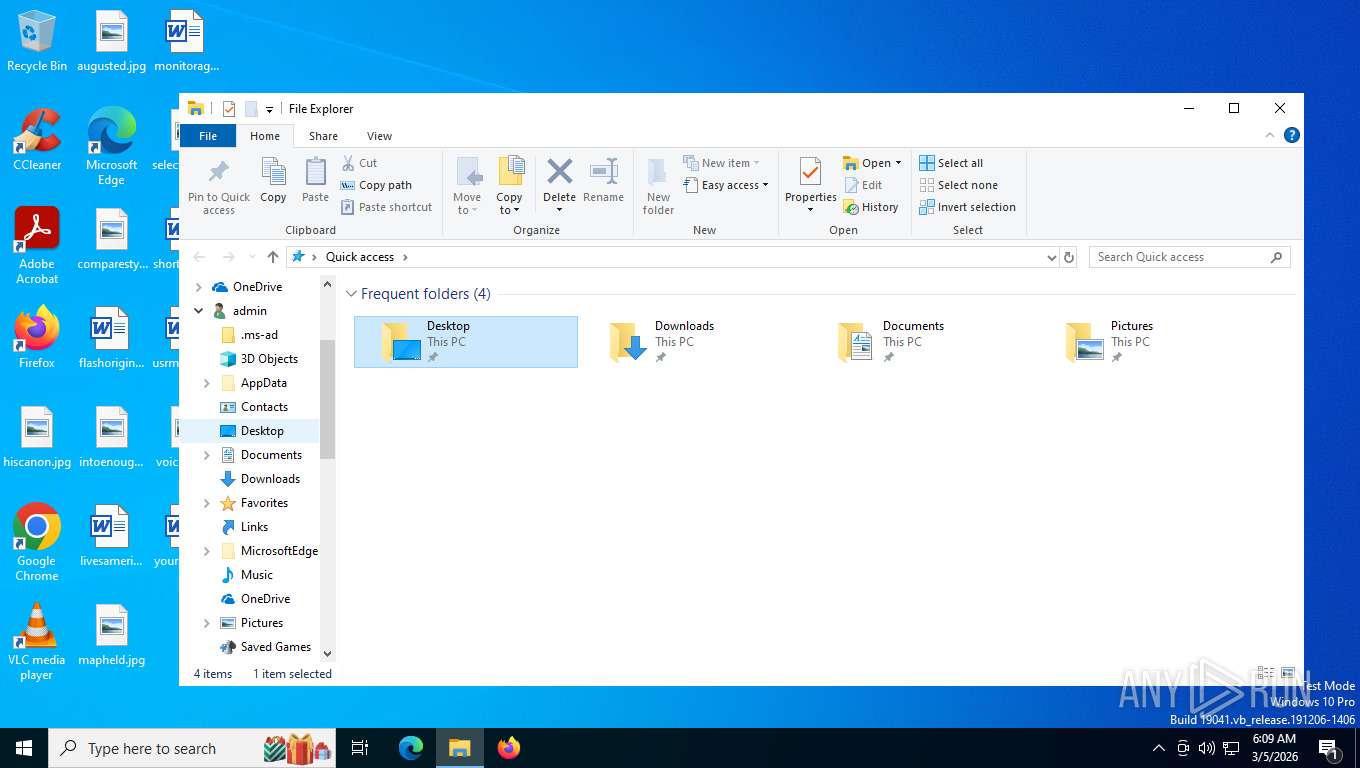The width and height of the screenshot is (1360, 768).
Task: Open Delete dropdown arrow
Action: 559,209
